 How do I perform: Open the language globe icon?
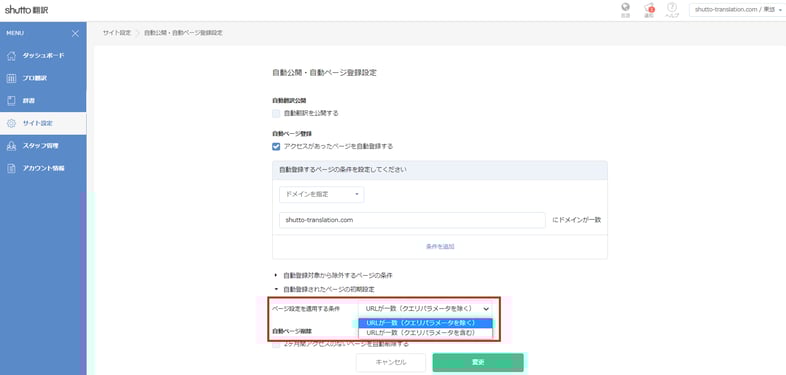[x=625, y=8]
